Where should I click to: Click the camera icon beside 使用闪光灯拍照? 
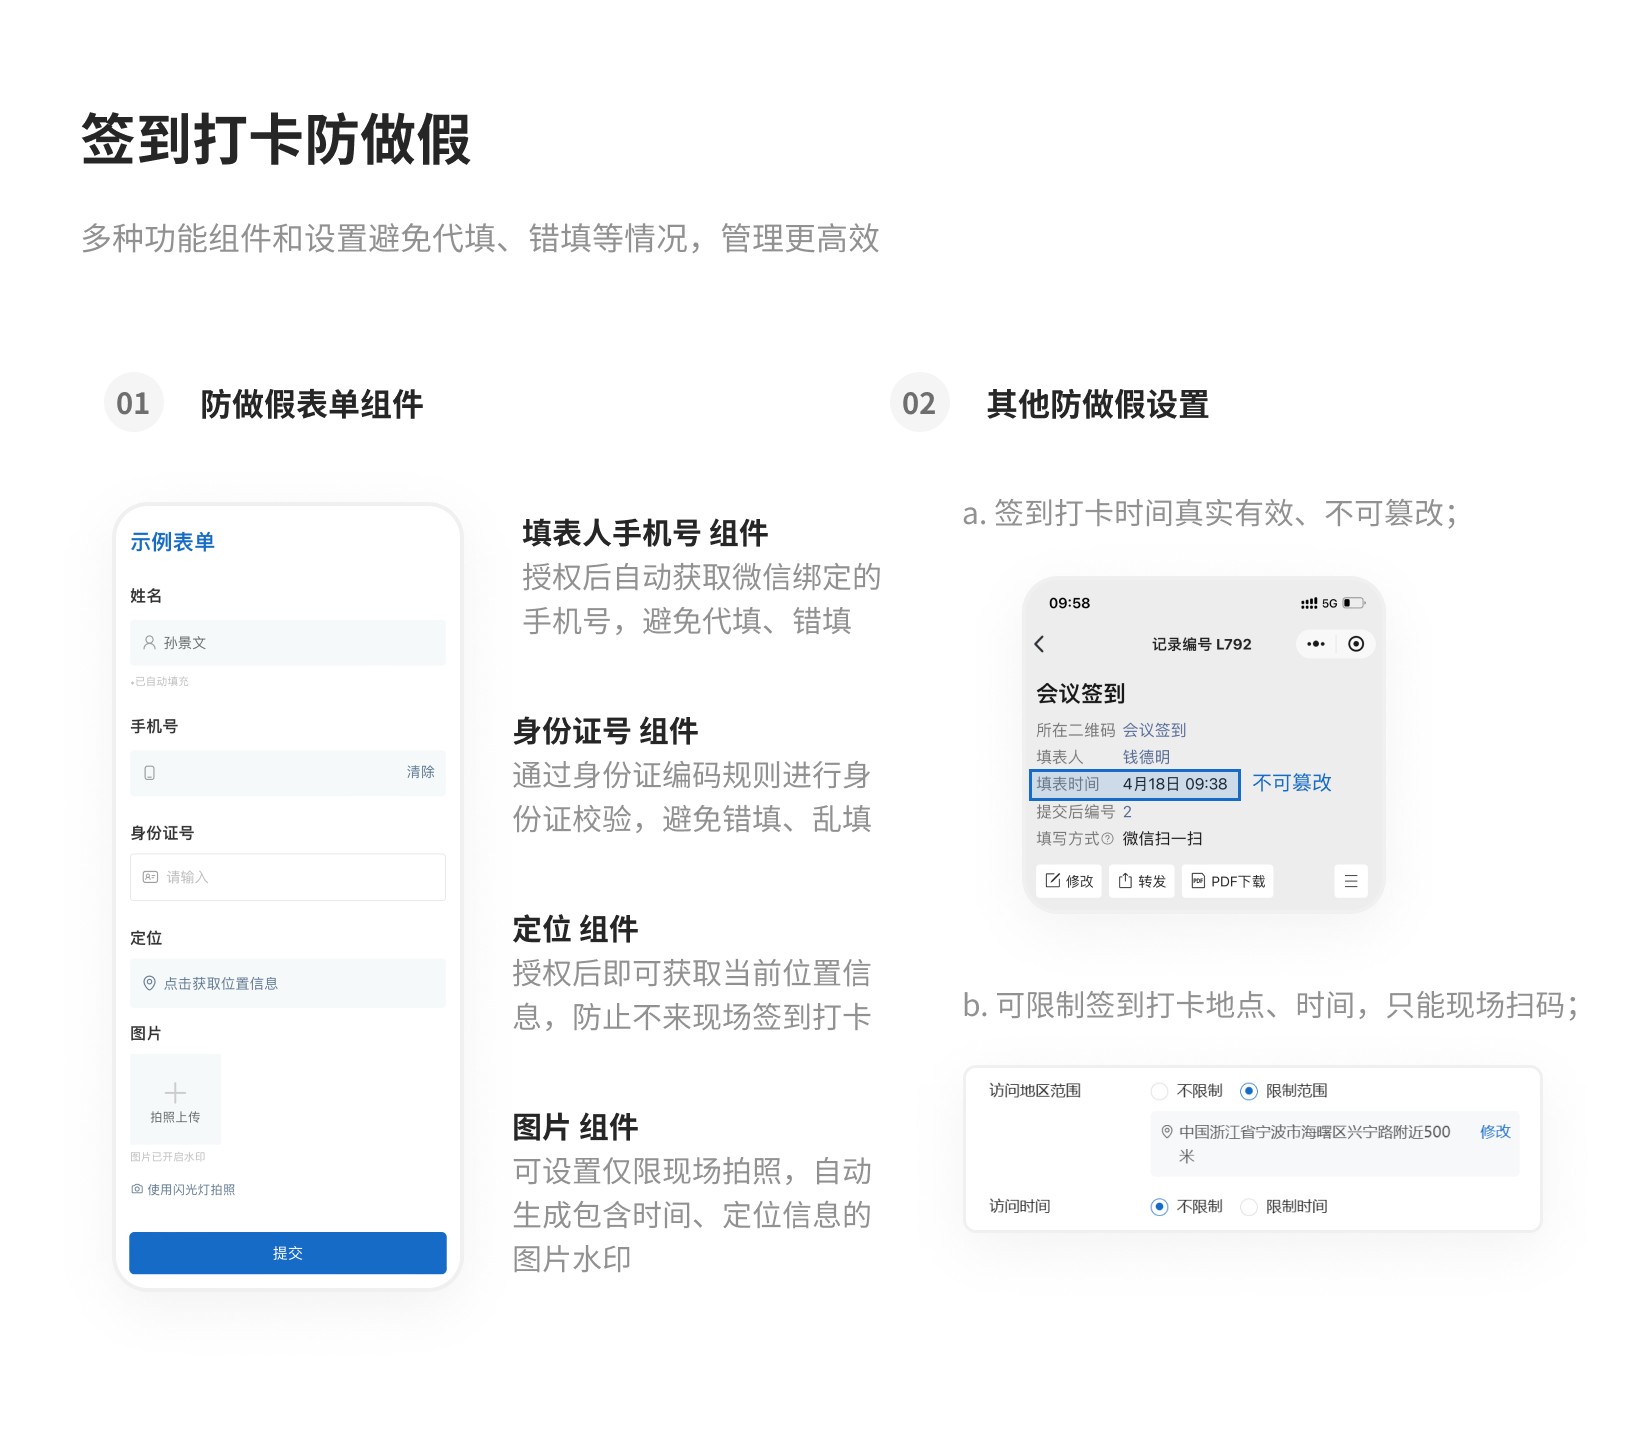(137, 1189)
